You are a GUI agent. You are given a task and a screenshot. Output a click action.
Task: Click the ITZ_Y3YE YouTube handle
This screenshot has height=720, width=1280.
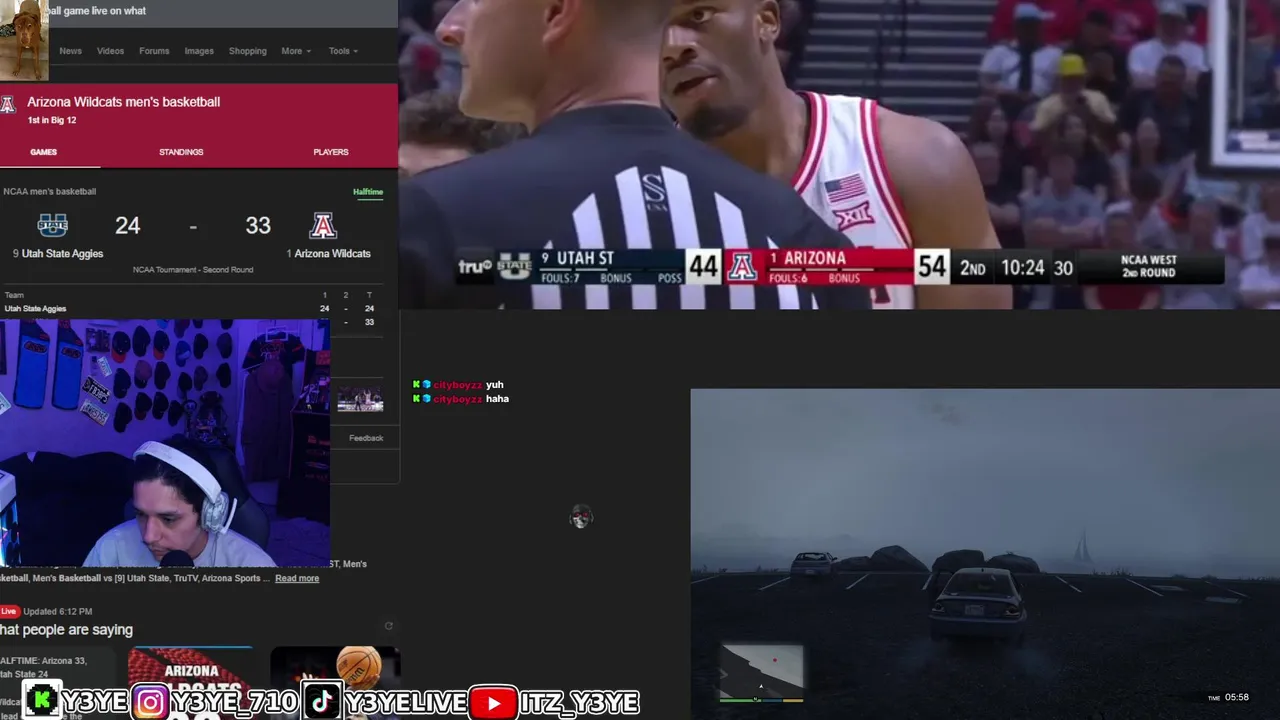(579, 704)
